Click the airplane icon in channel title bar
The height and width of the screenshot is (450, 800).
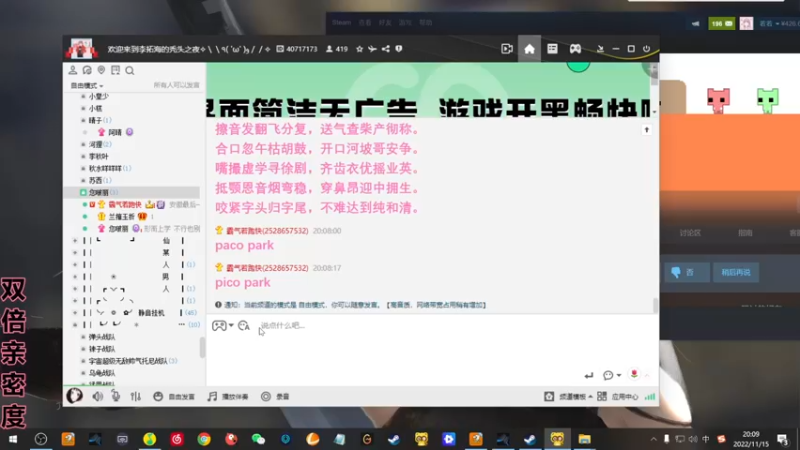pyautogui.click(x=372, y=49)
